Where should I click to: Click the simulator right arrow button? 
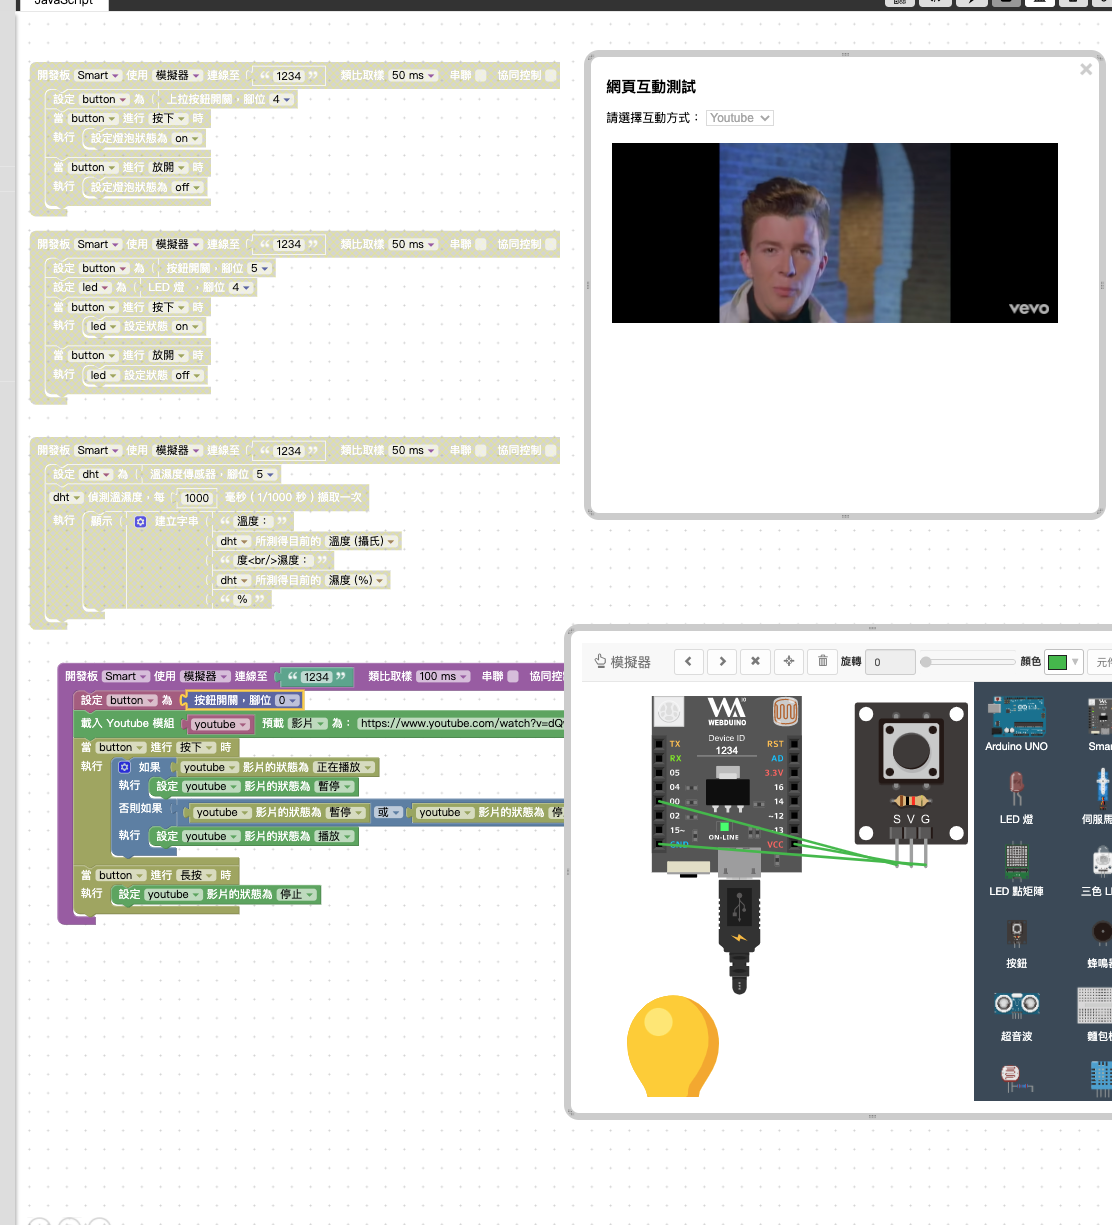click(x=723, y=661)
